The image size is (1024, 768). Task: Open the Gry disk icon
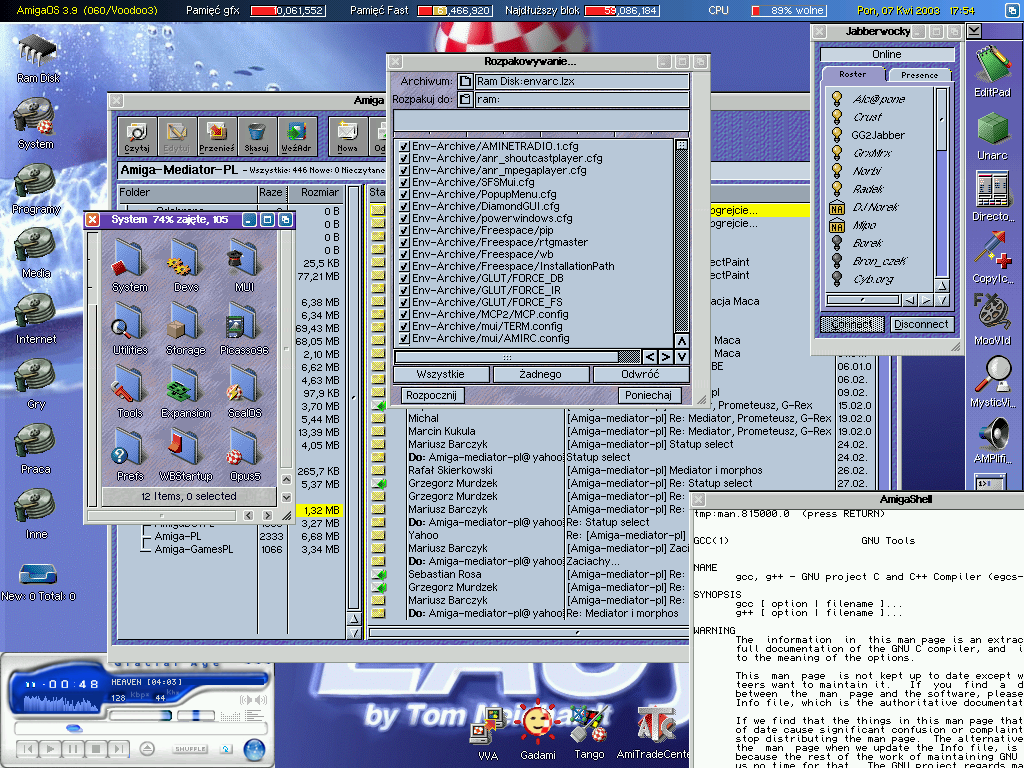point(36,383)
